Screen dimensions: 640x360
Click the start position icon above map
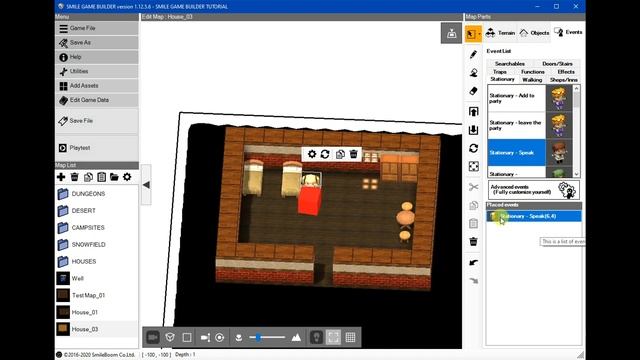[x=451, y=33]
